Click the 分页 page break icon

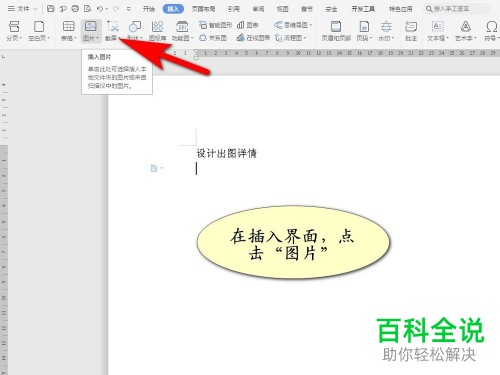(14, 27)
